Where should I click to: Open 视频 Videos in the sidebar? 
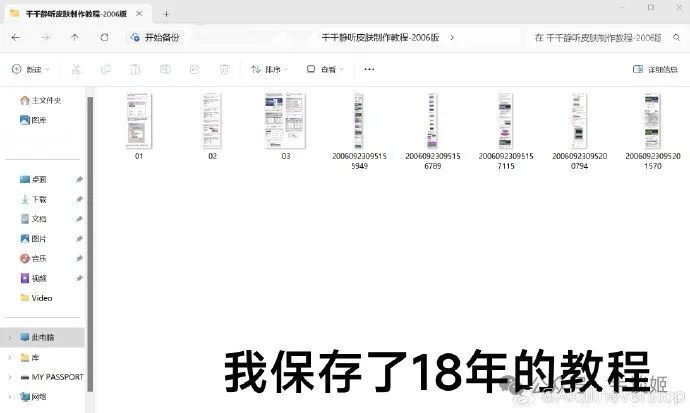pyautogui.click(x=33, y=278)
